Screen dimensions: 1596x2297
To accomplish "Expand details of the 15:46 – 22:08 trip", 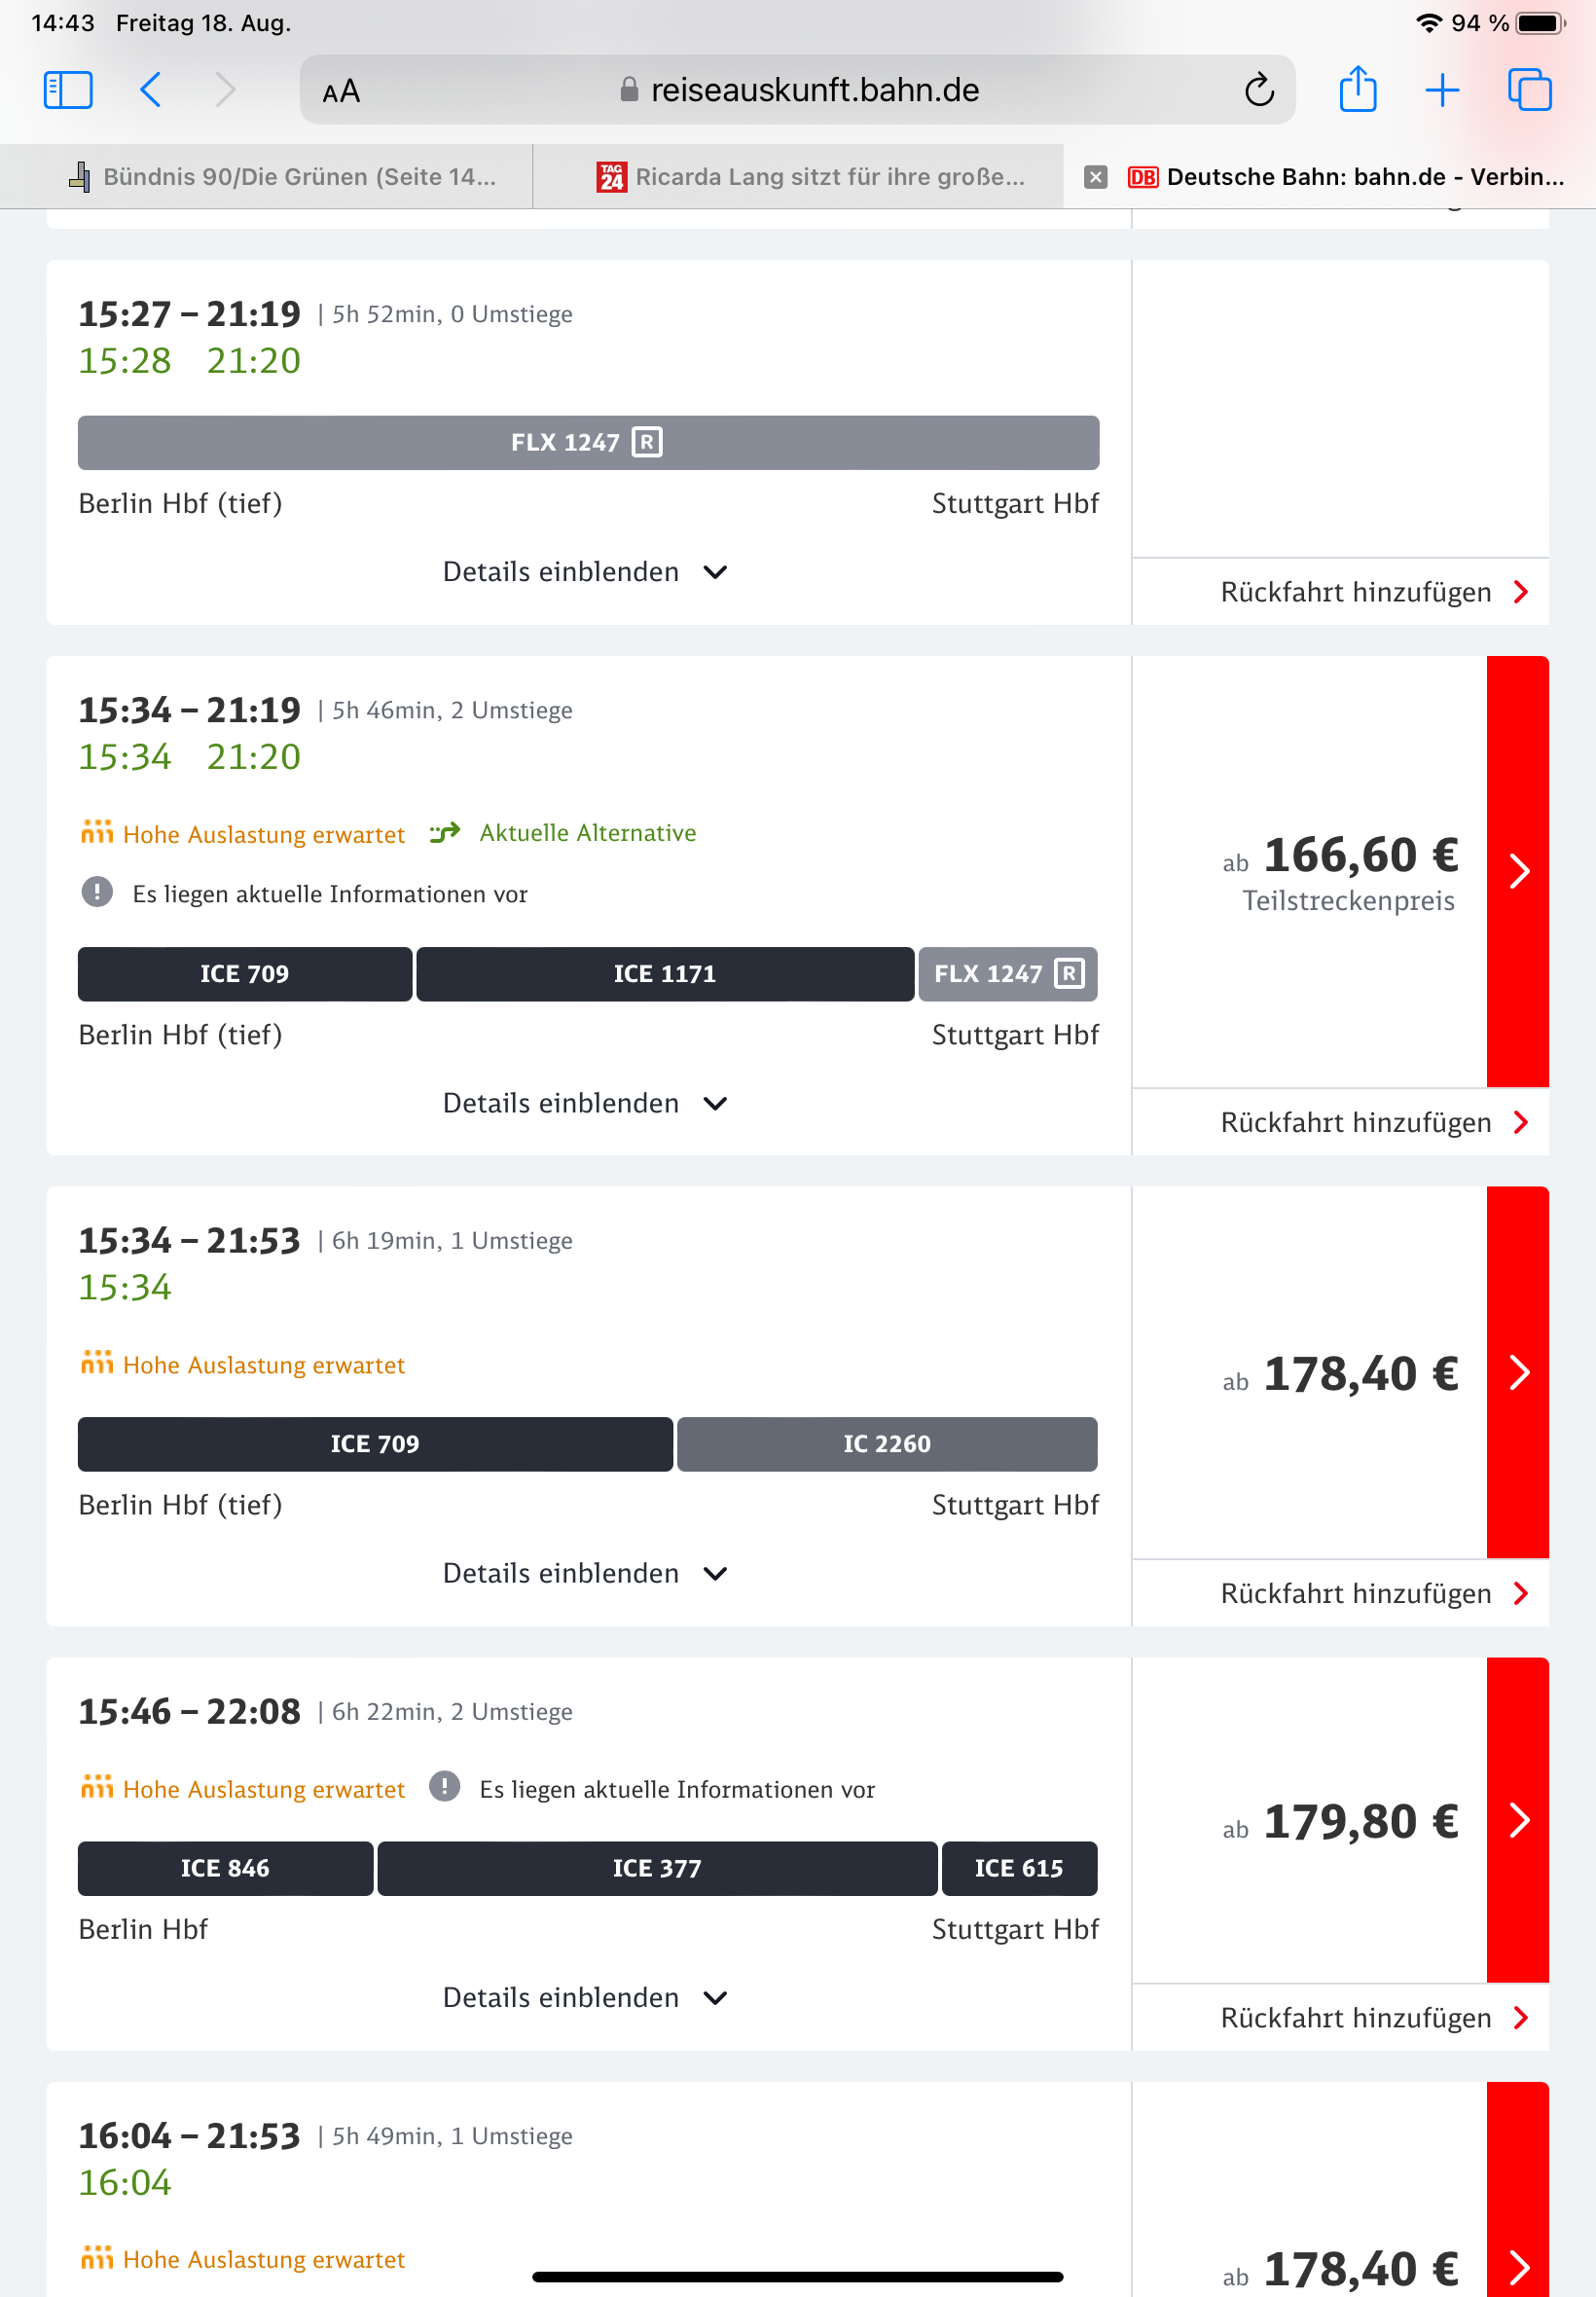I will pyautogui.click(x=585, y=1997).
